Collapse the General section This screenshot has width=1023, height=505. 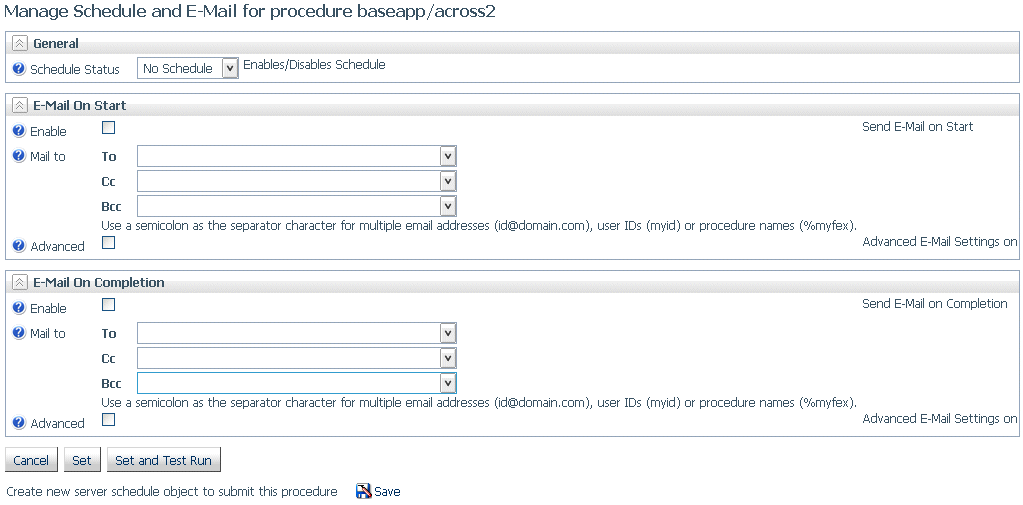coord(20,44)
